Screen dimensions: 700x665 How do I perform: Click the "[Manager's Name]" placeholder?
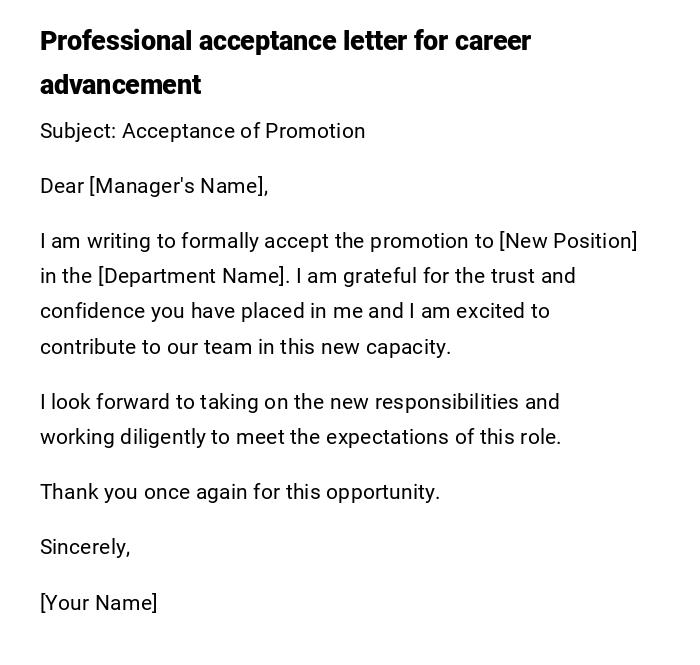pos(177,186)
